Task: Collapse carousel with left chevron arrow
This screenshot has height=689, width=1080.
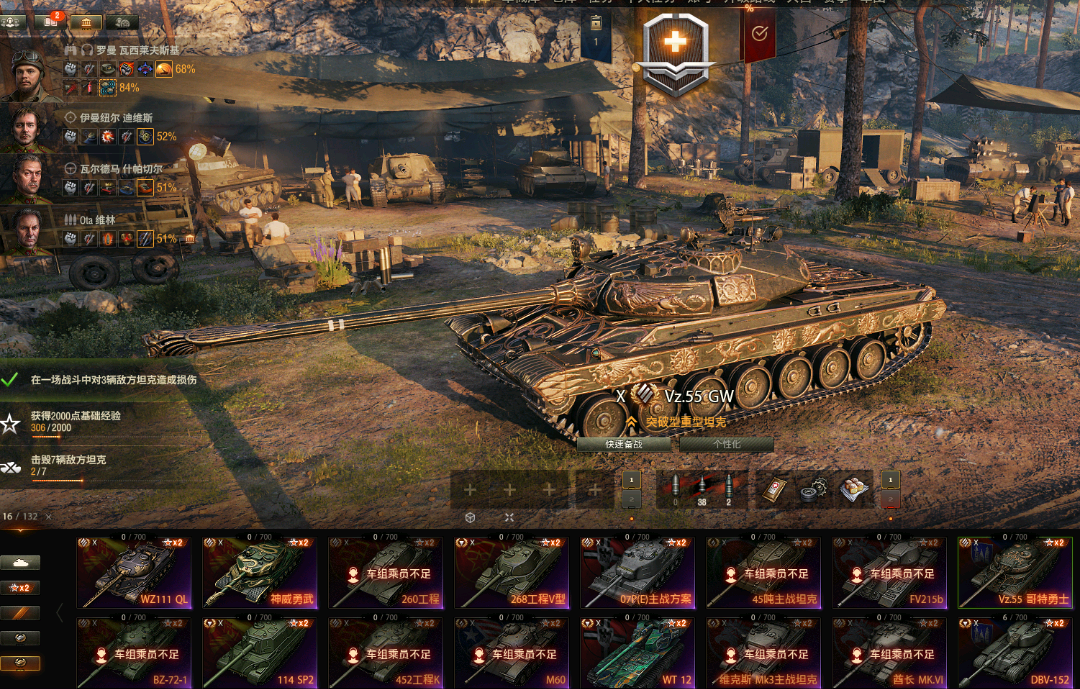Action: click(x=60, y=613)
